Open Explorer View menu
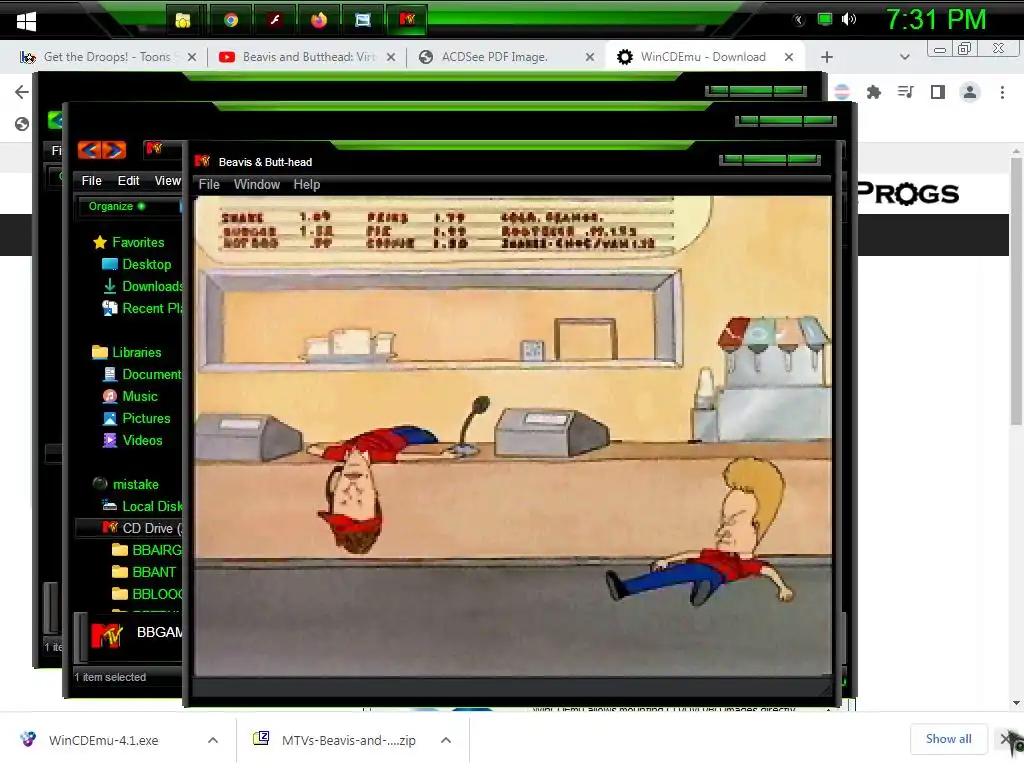 click(167, 181)
